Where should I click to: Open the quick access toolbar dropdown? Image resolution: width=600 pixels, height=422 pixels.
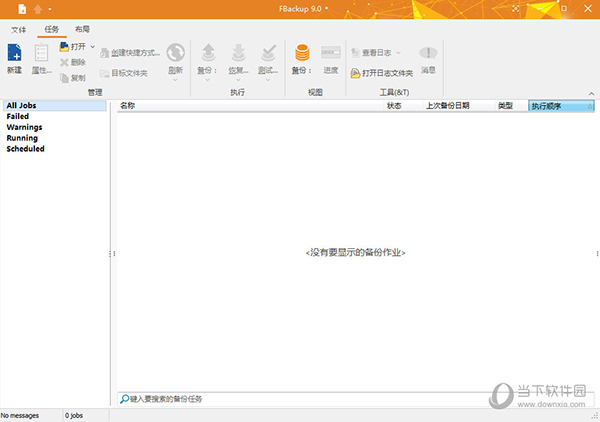pos(50,9)
